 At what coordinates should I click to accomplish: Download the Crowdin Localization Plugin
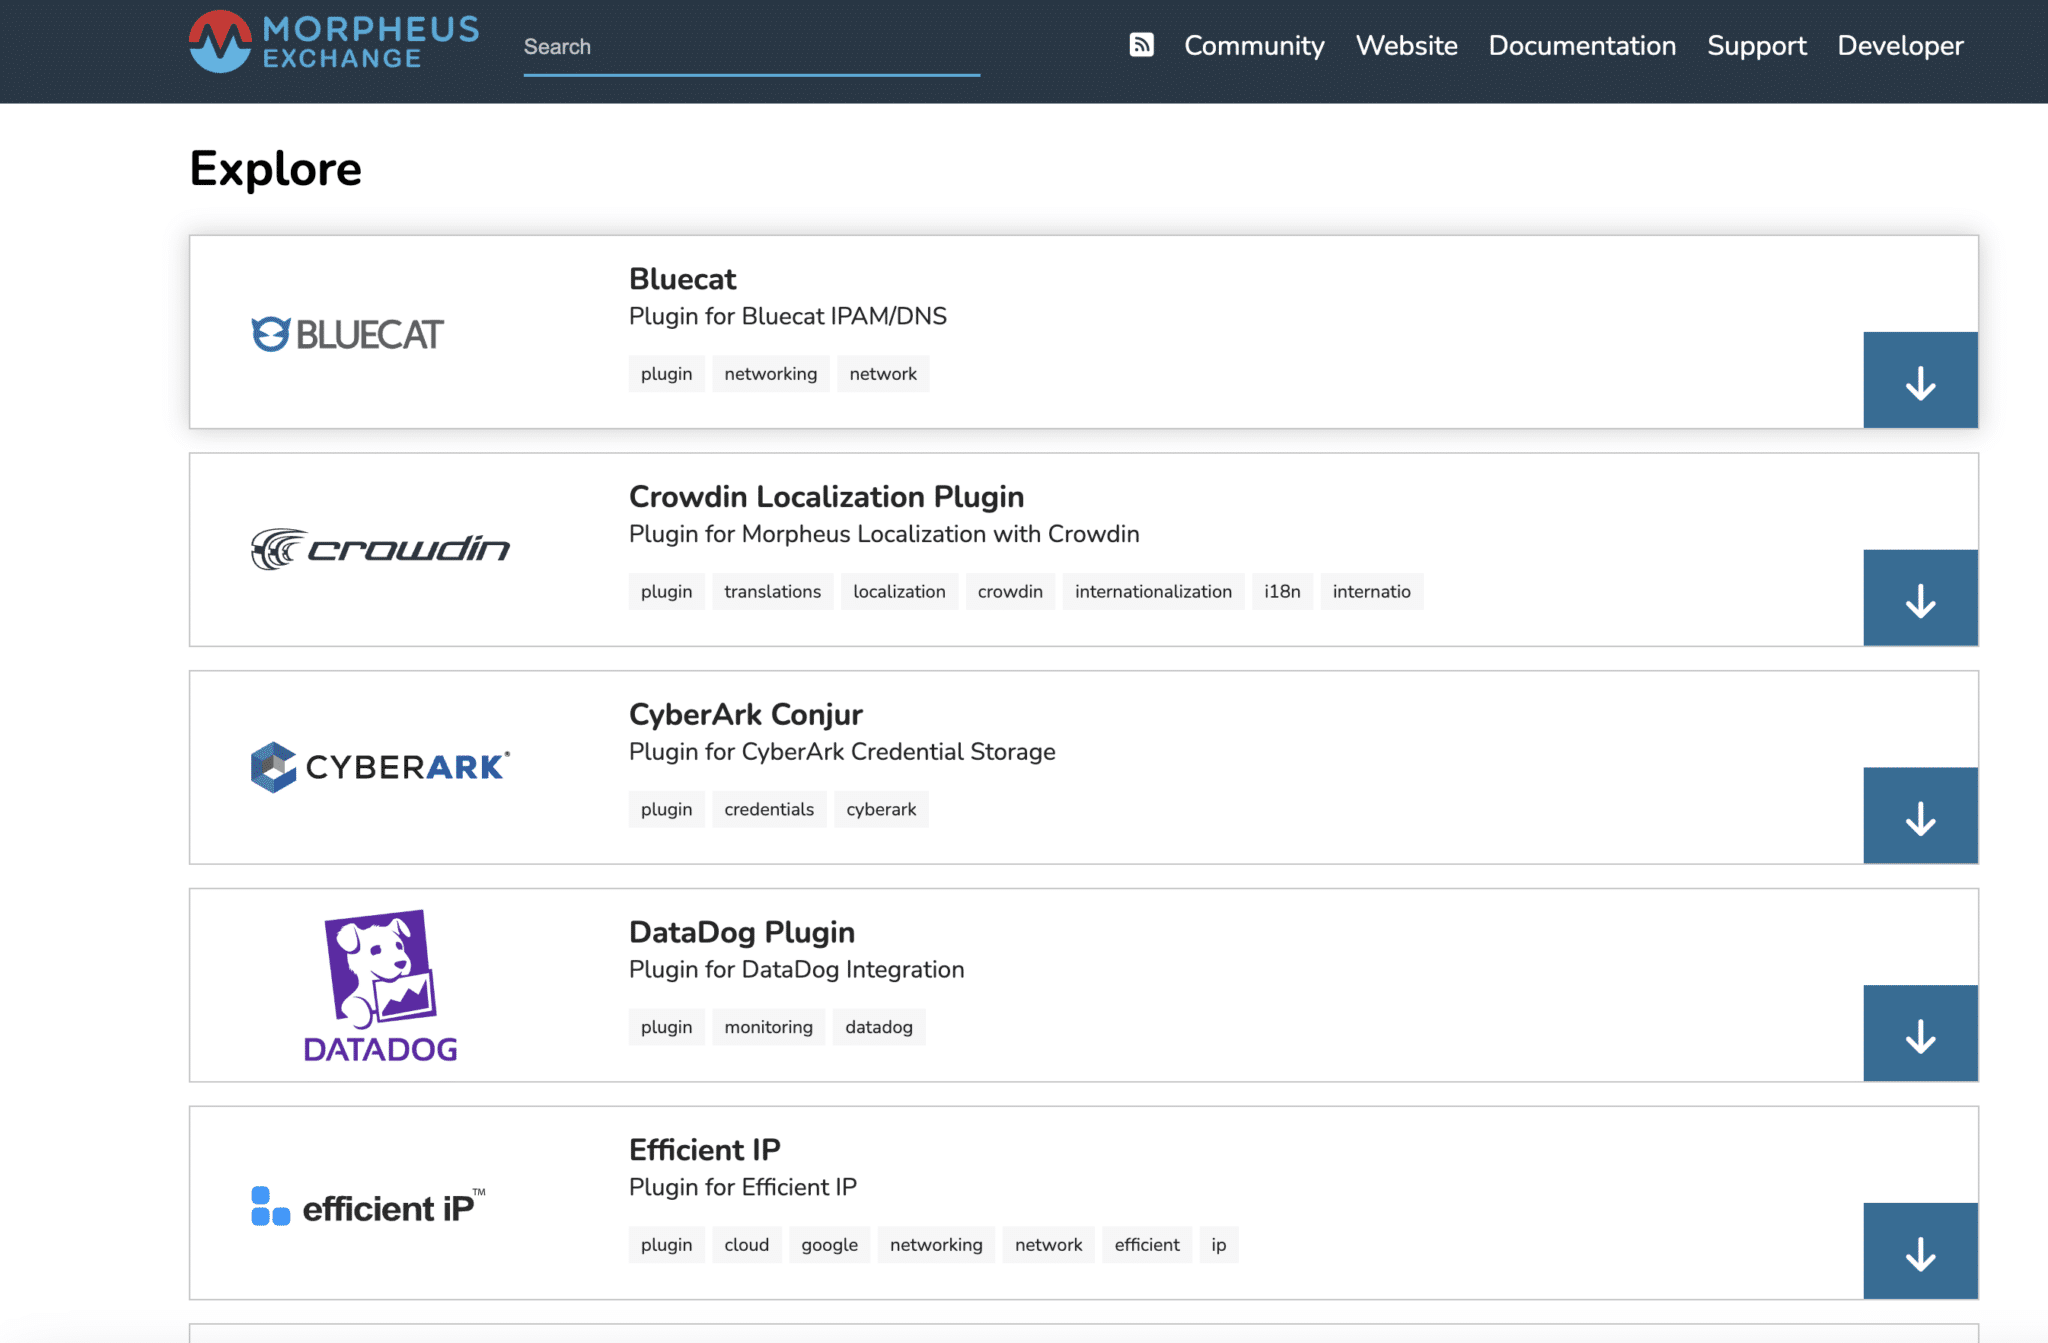[x=1919, y=599]
